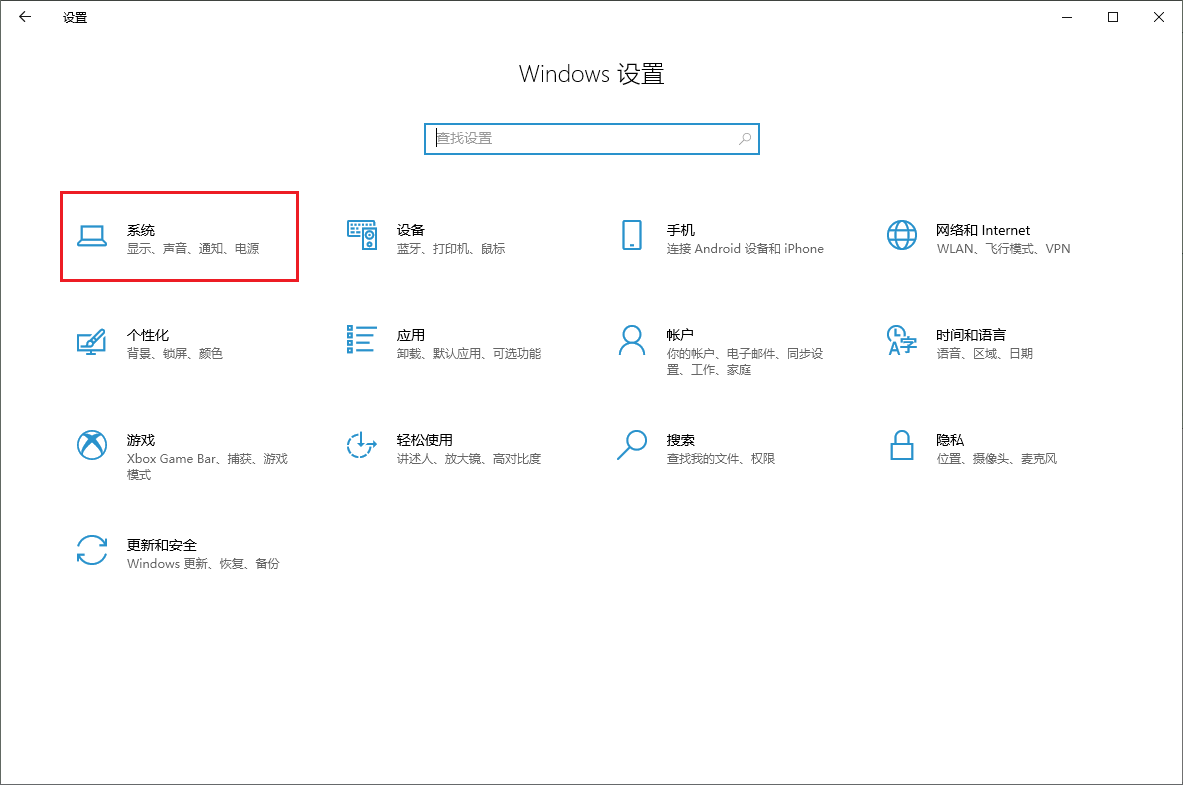Viewport: 1183px width, 785px height.
Task: Open the 设备 (Devices) settings icon
Action: coord(361,236)
